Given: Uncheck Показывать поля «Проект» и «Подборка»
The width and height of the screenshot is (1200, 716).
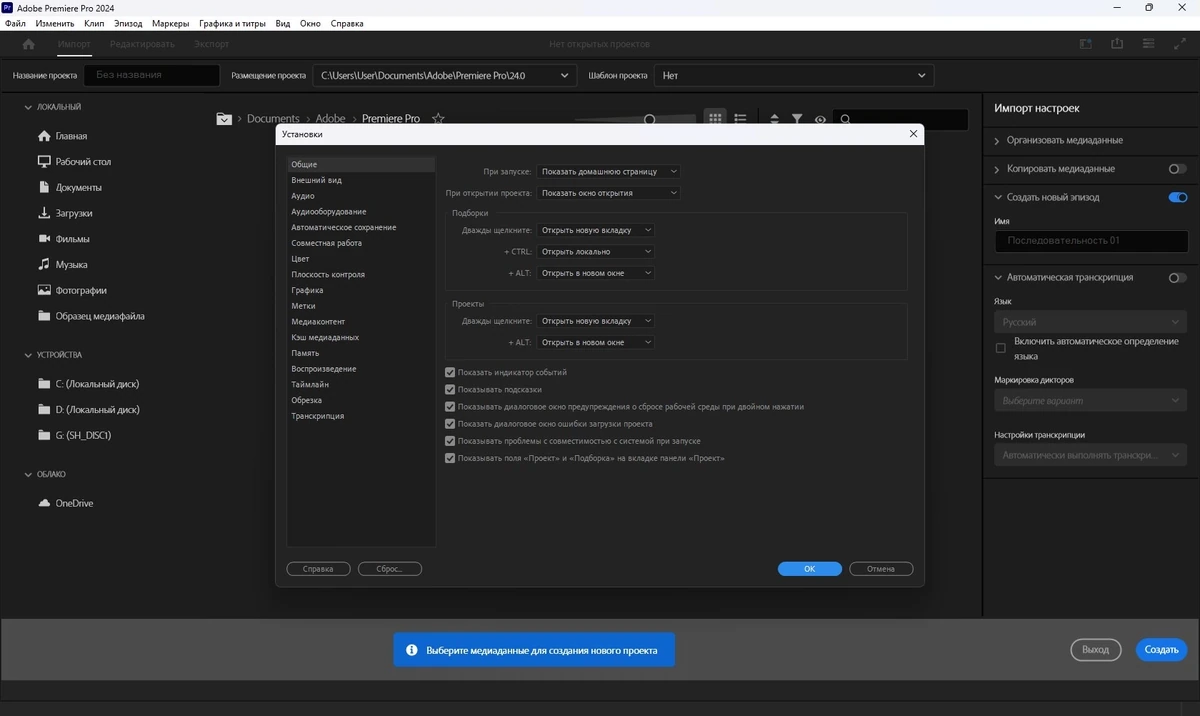Looking at the screenshot, I should point(450,458).
